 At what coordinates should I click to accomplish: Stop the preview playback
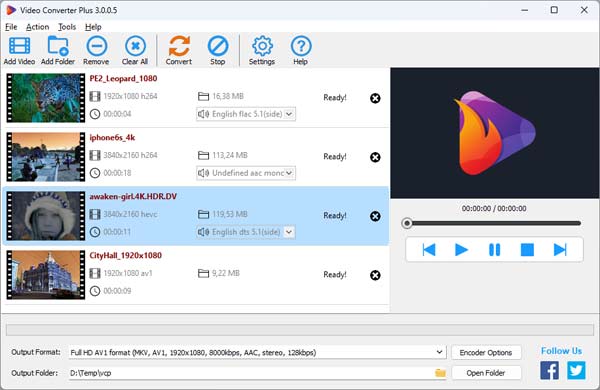coord(527,250)
